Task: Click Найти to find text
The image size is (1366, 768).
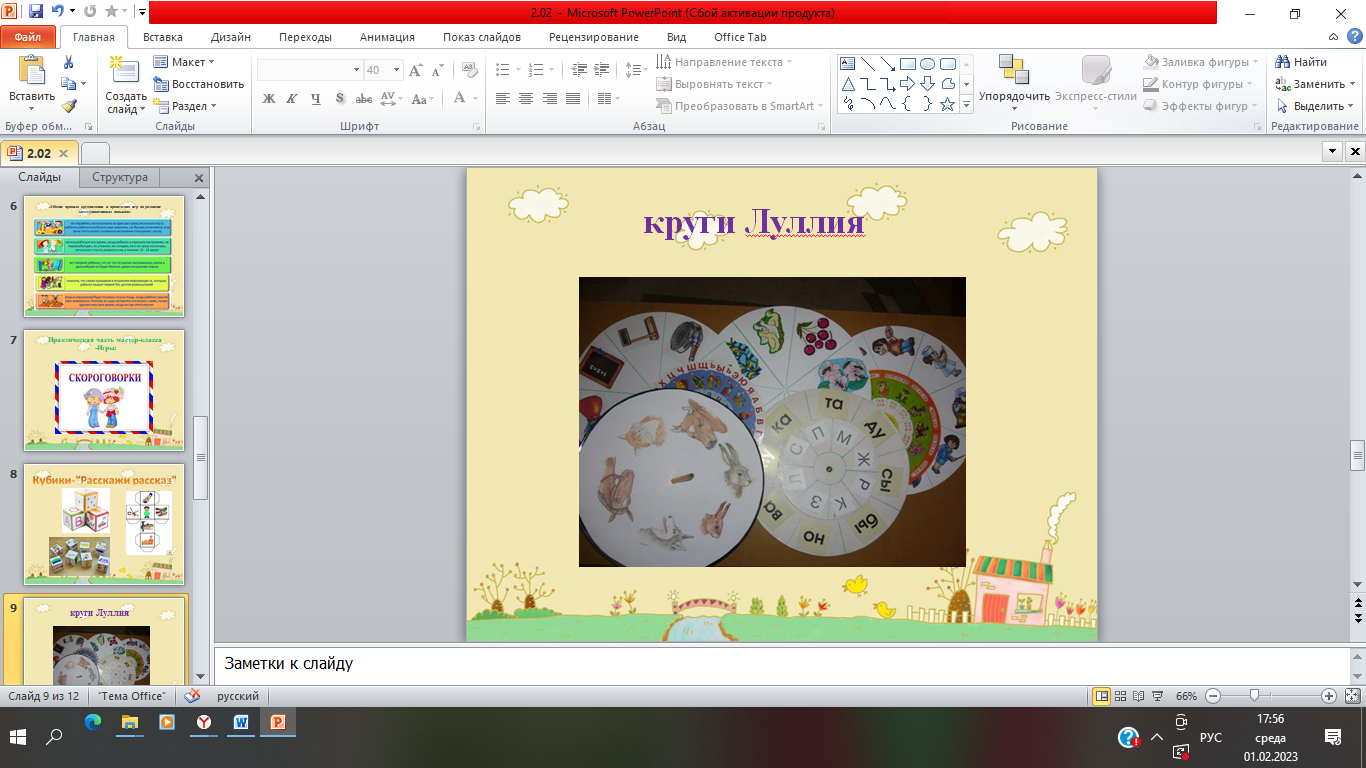Action: (1303, 62)
